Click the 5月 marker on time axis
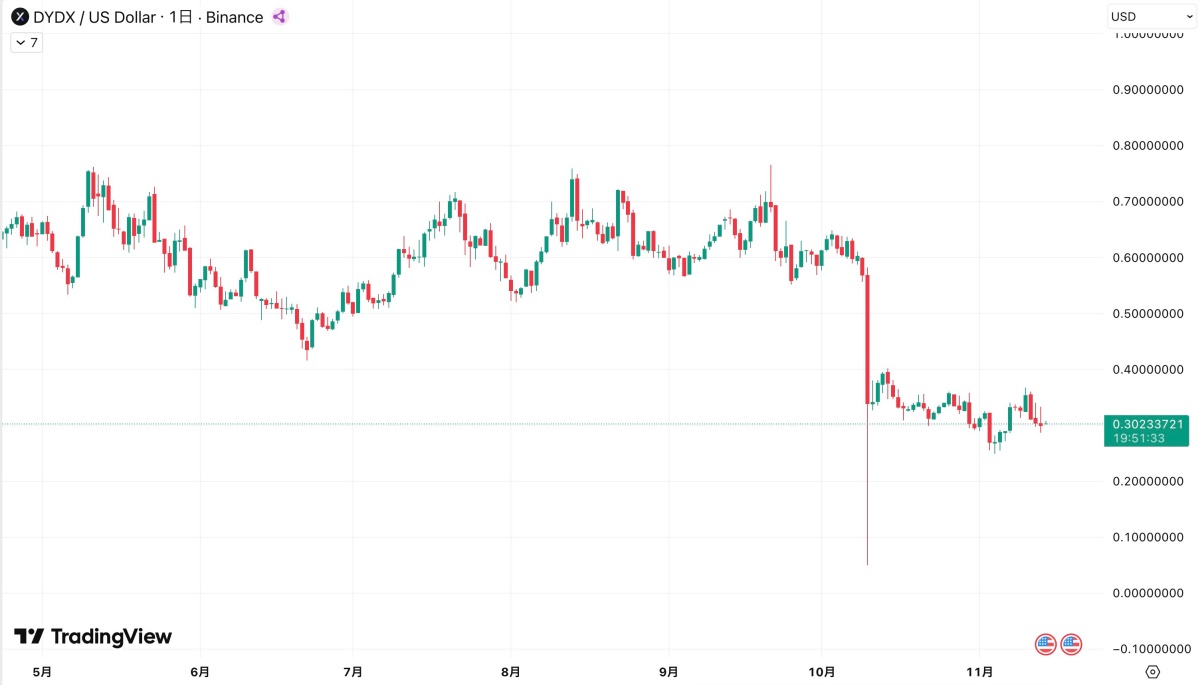 [41, 671]
